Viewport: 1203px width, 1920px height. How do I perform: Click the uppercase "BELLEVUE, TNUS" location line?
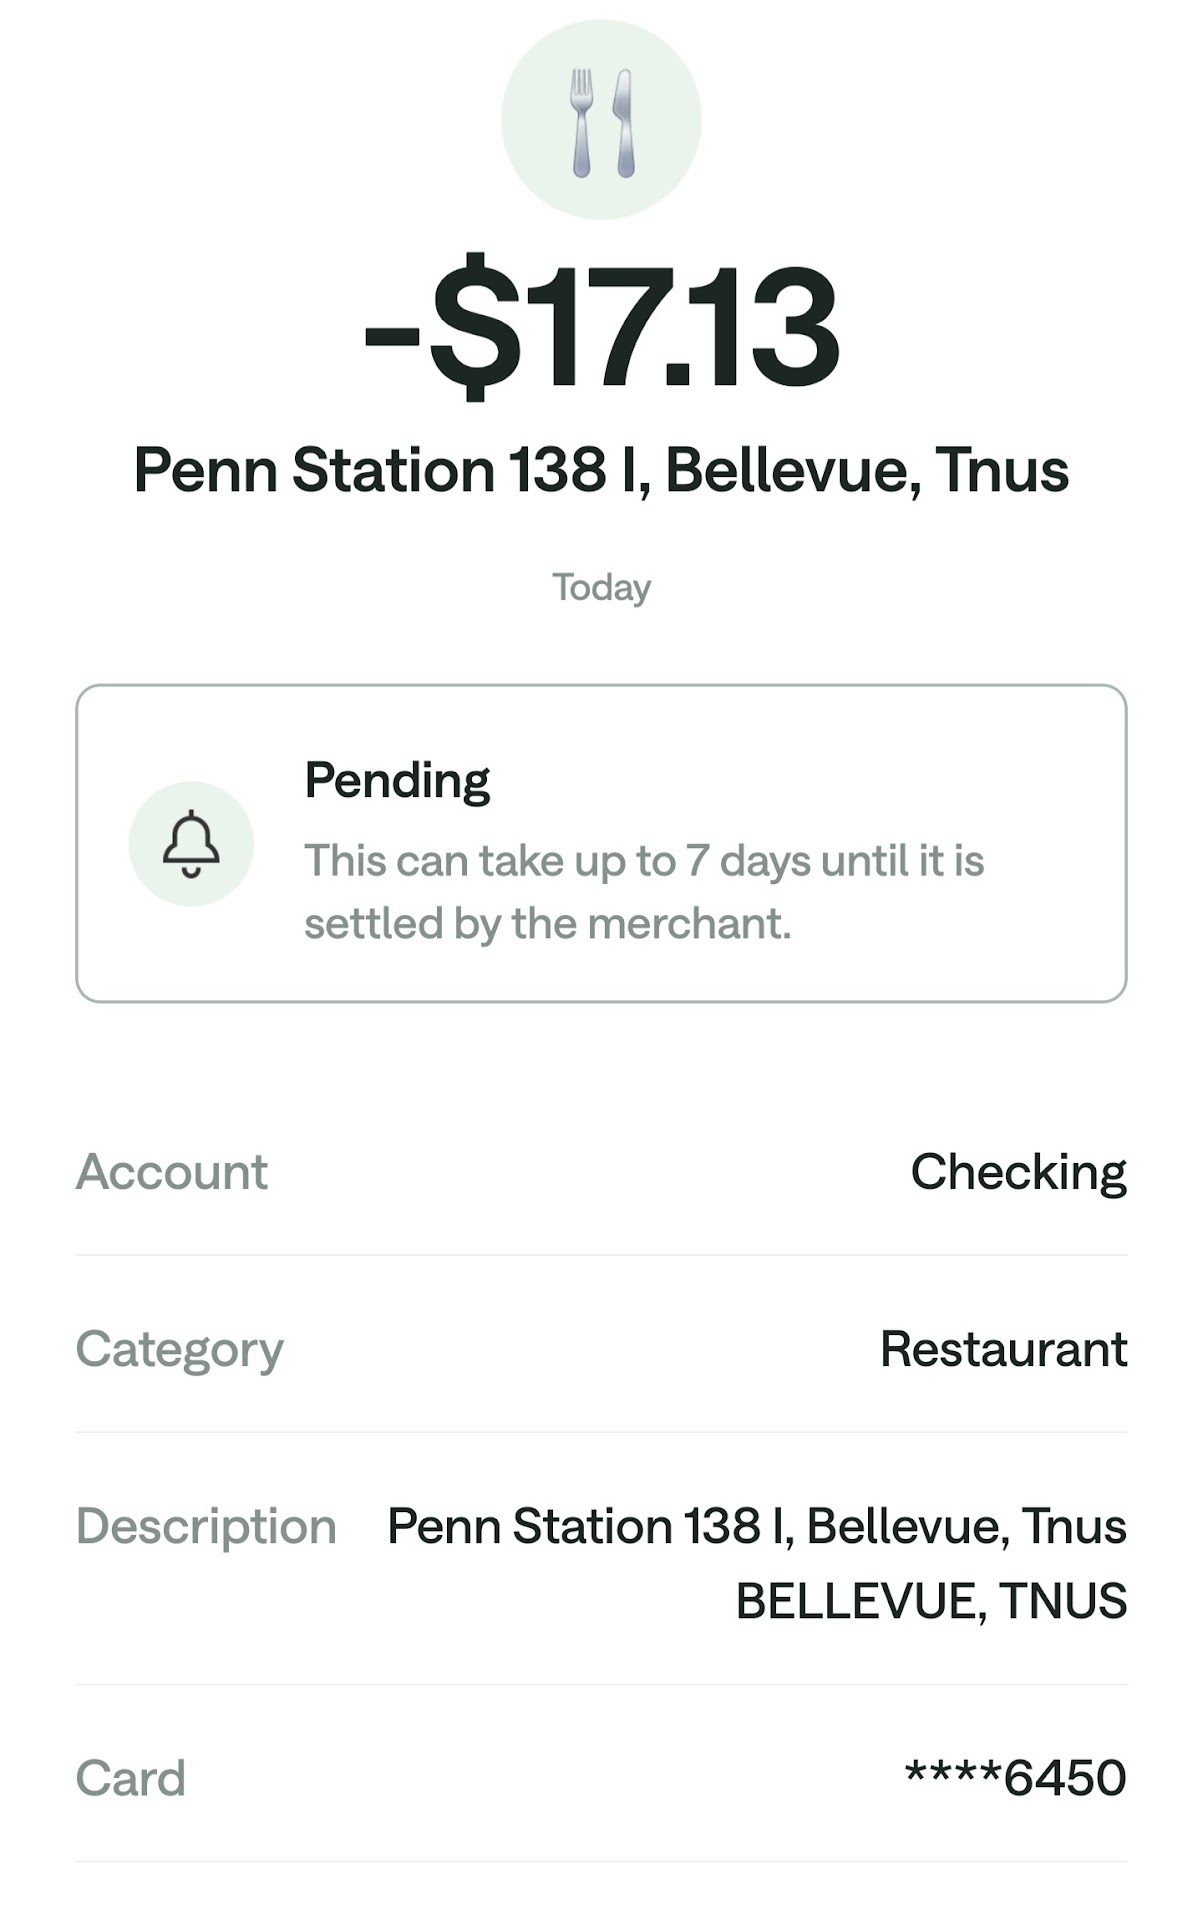tap(931, 1601)
